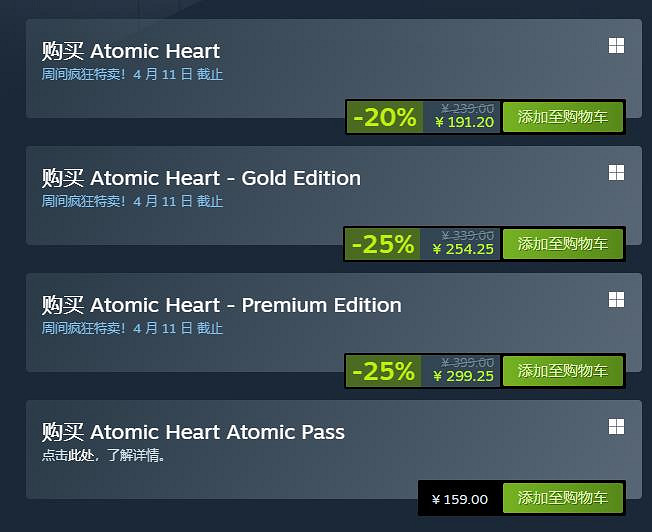Open Atomic Pass details link text
This screenshot has height=532, width=652.
click(x=103, y=455)
